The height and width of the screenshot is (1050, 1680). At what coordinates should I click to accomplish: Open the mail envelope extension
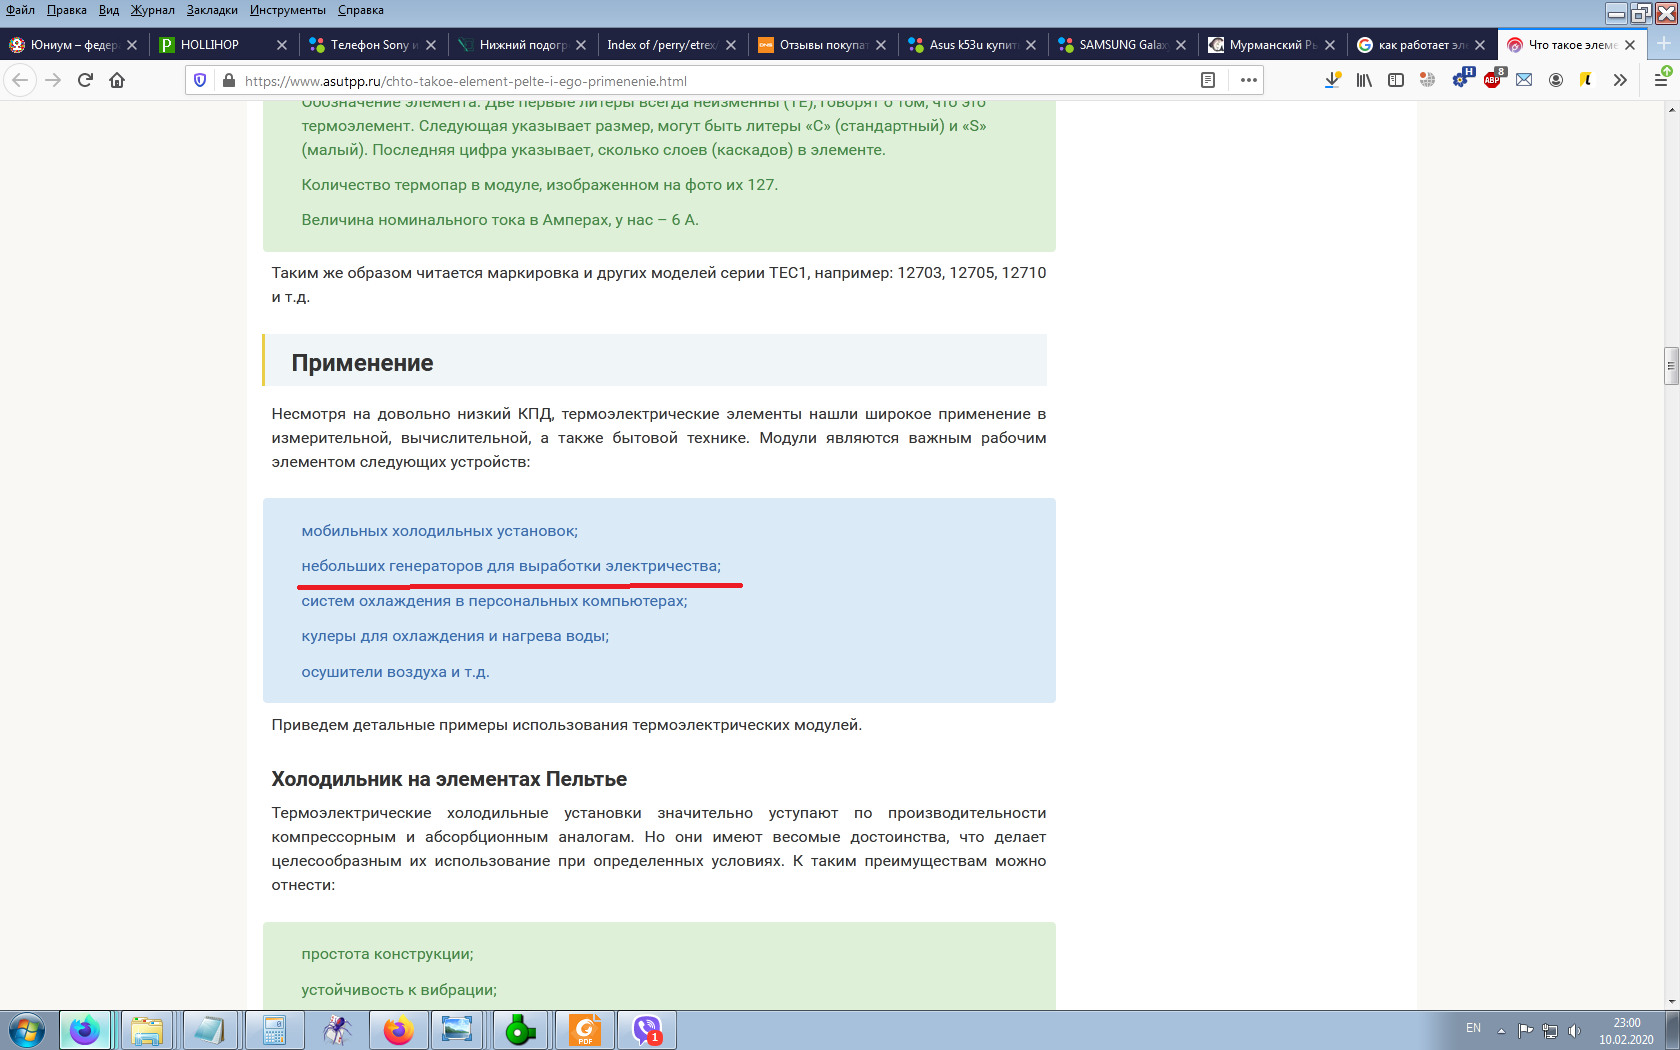tap(1524, 80)
